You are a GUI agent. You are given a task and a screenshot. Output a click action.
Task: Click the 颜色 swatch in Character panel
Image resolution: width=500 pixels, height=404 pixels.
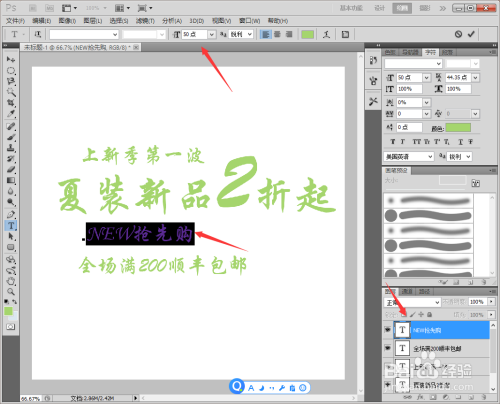pyautogui.click(x=458, y=128)
